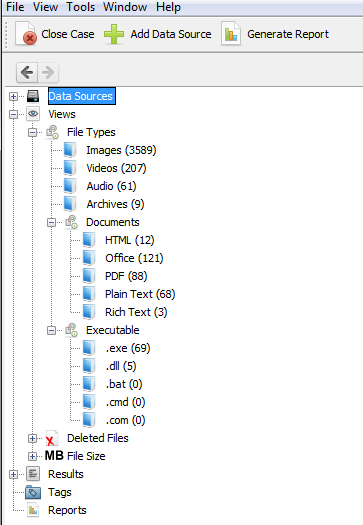The height and width of the screenshot is (525, 363).
Task: Click the Generate Report button
Action: [x=275, y=34]
